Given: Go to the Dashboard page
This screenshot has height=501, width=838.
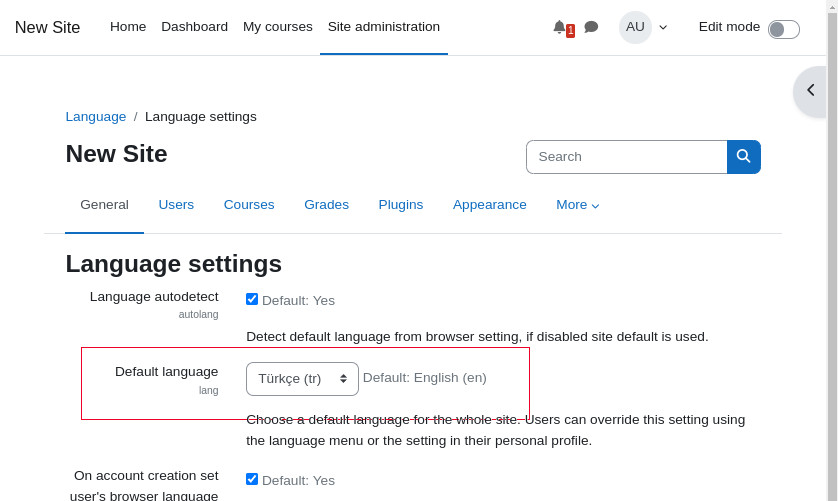Looking at the screenshot, I should click(x=194, y=27).
